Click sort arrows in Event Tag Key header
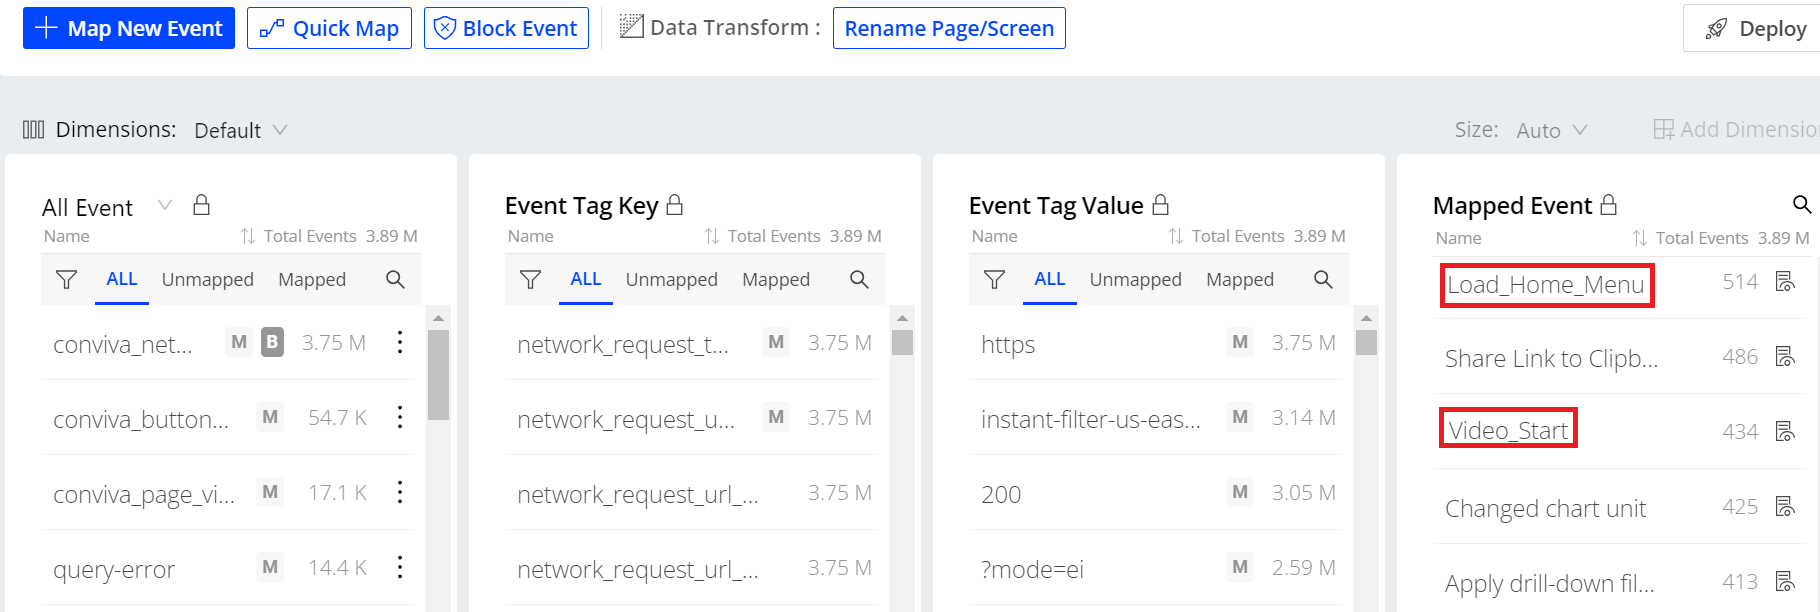 pos(712,236)
